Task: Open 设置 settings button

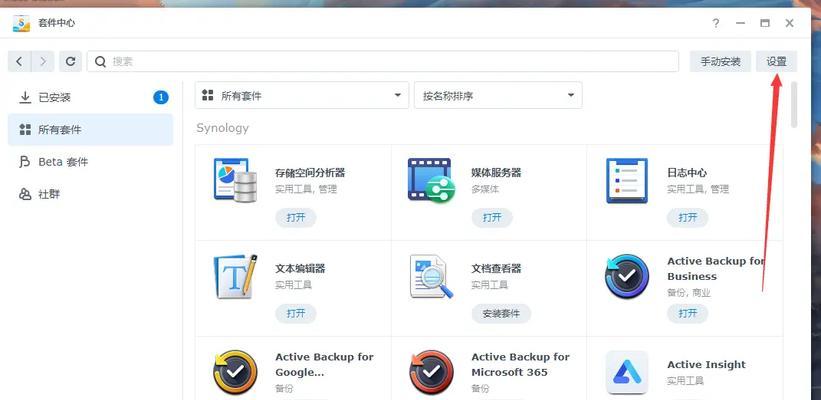Action: click(x=776, y=61)
